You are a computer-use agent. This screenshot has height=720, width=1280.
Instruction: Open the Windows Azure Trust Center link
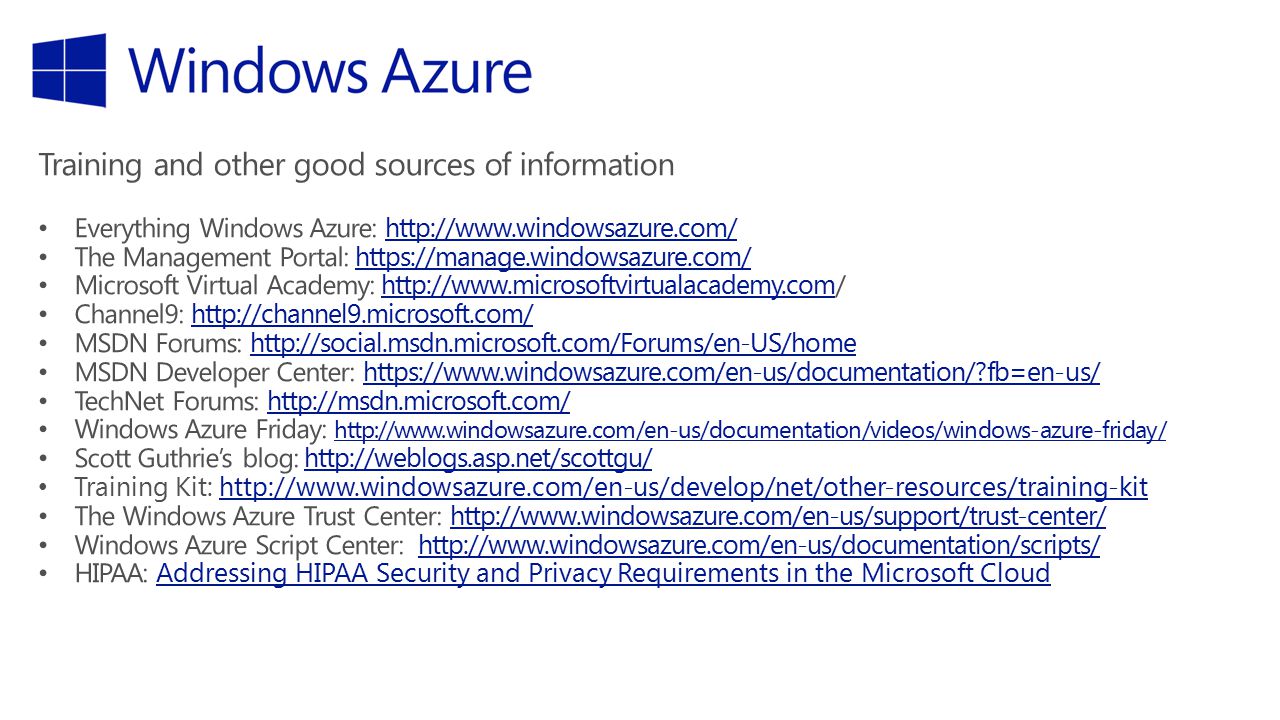pos(778,517)
